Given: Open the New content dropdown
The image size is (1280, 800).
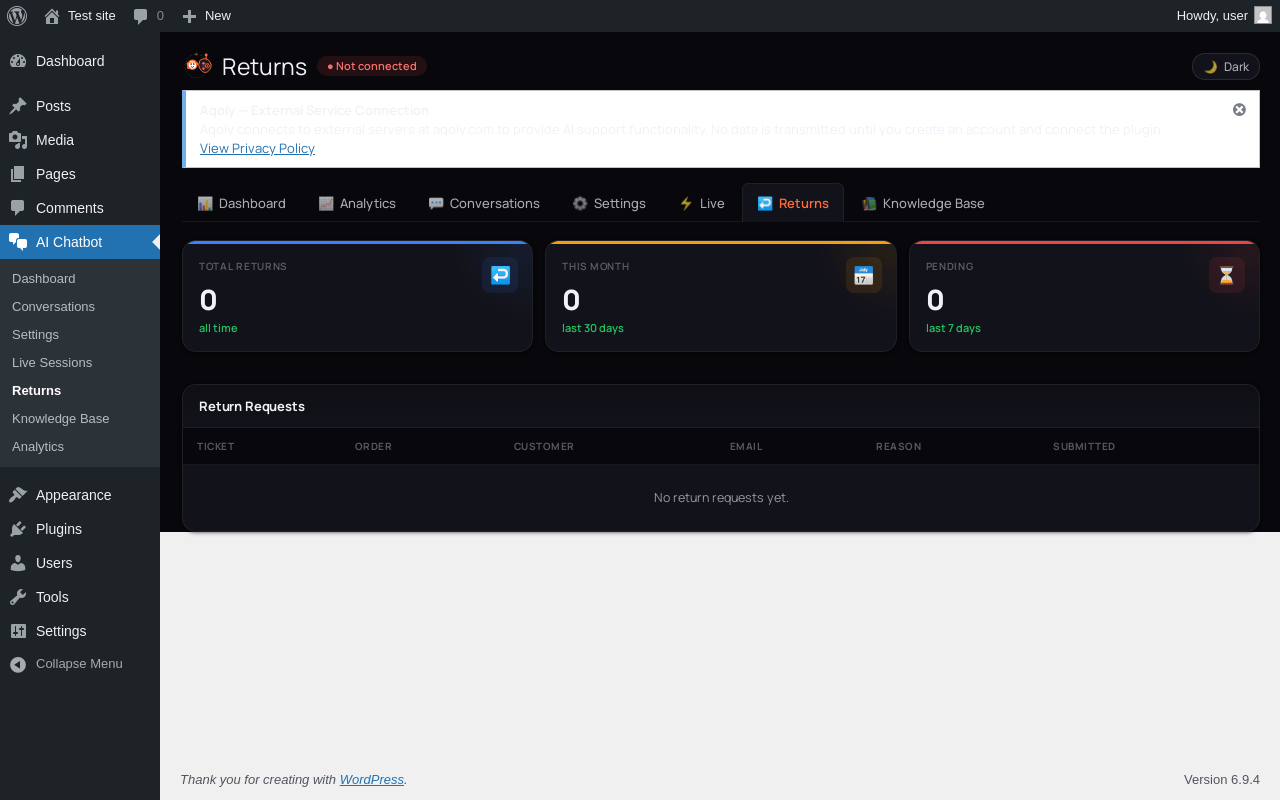Looking at the screenshot, I should click(206, 16).
